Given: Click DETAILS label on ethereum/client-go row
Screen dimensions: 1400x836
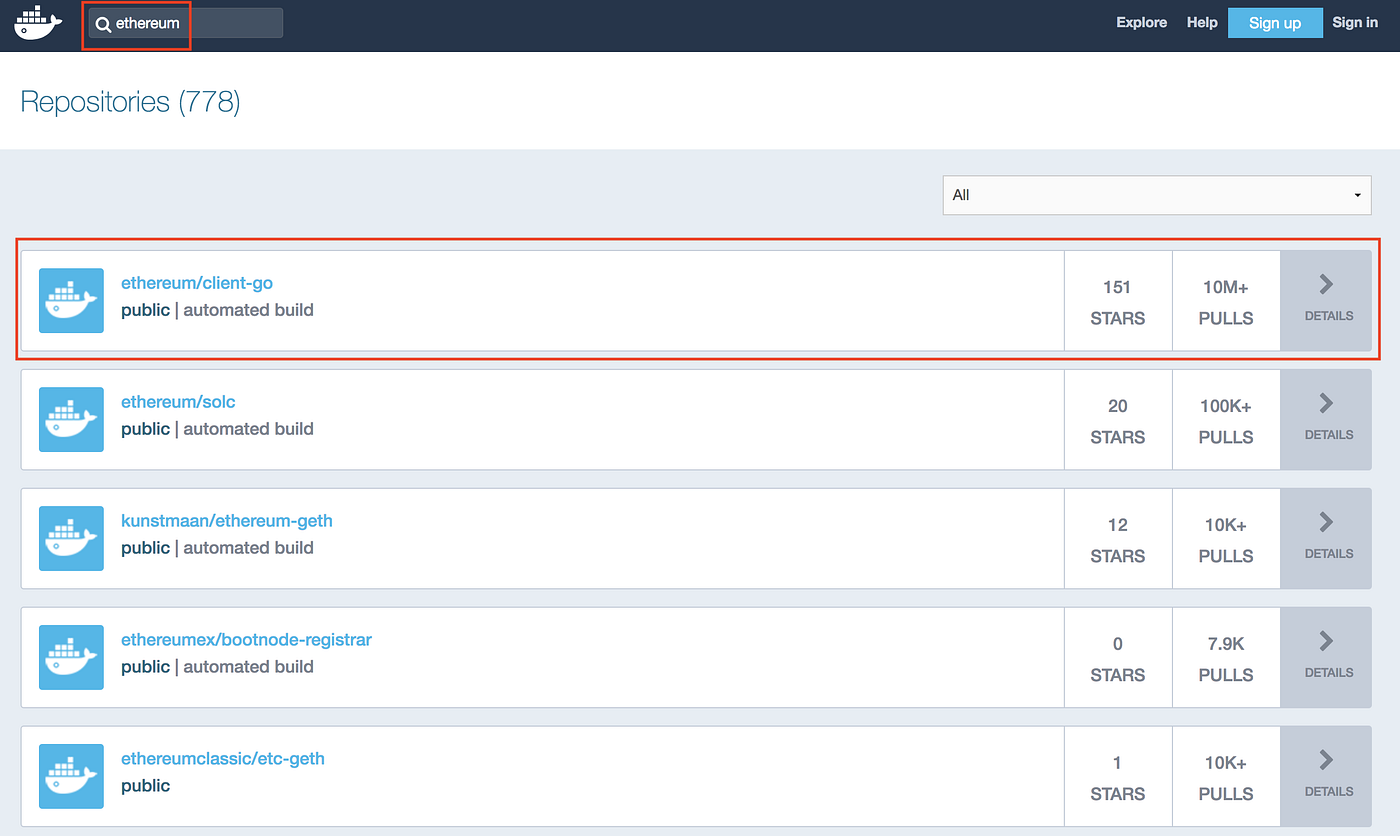Looking at the screenshot, I should 1329,316.
